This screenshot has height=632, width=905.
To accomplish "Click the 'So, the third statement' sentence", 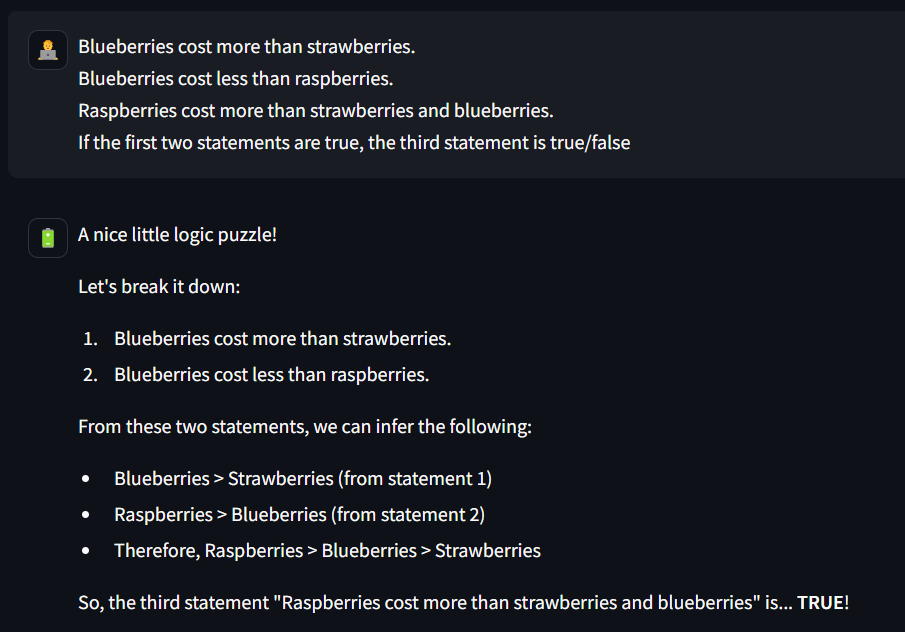I will (x=463, y=603).
